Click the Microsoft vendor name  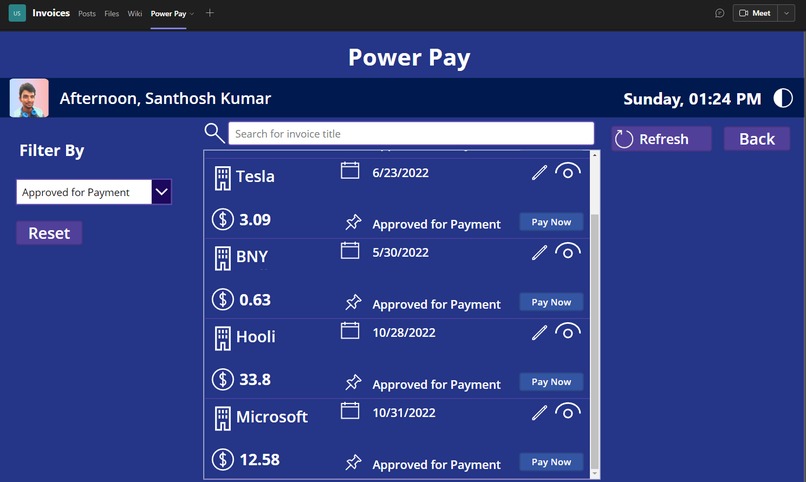tap(272, 417)
